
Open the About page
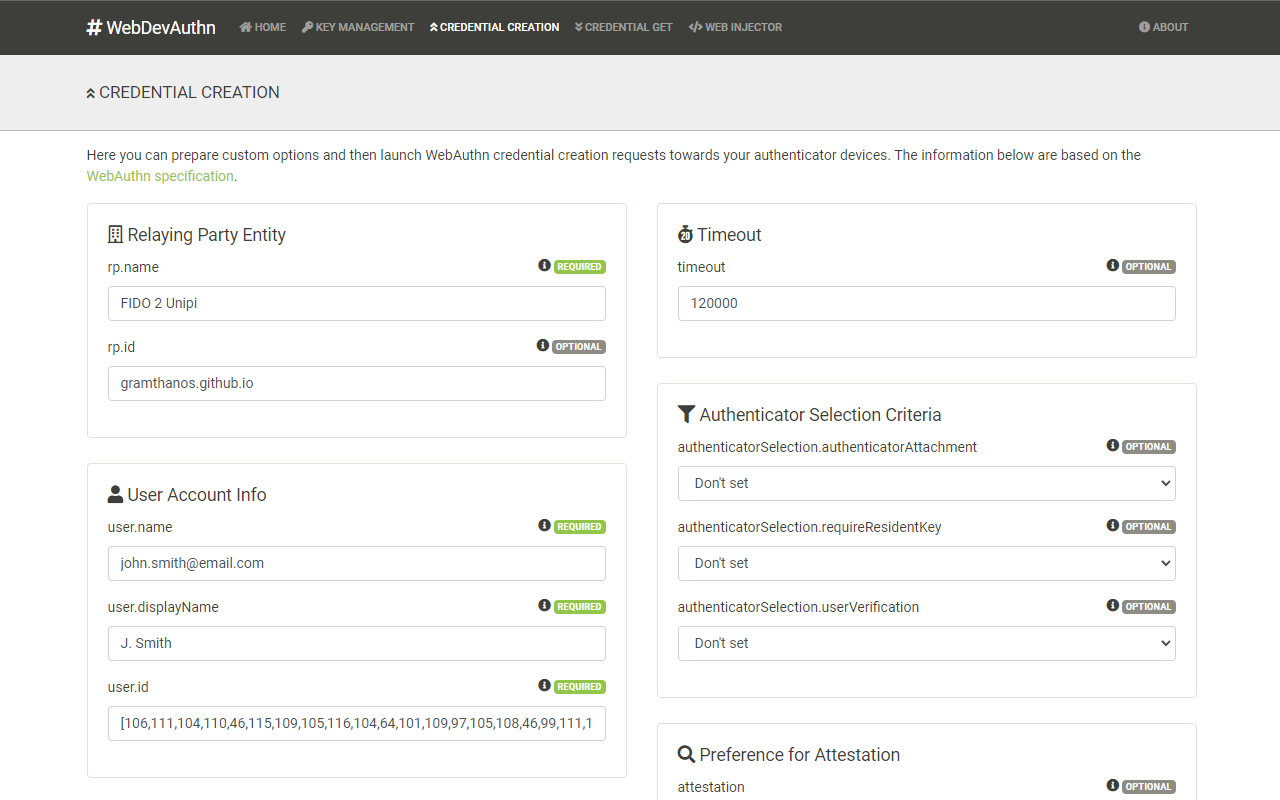(1164, 27)
